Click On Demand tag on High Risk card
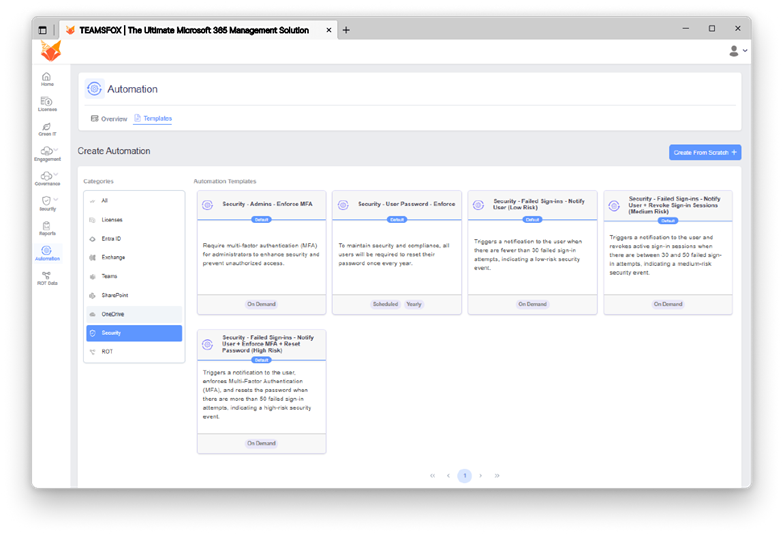Image resolution: width=783 pixels, height=535 pixels. tap(261, 444)
